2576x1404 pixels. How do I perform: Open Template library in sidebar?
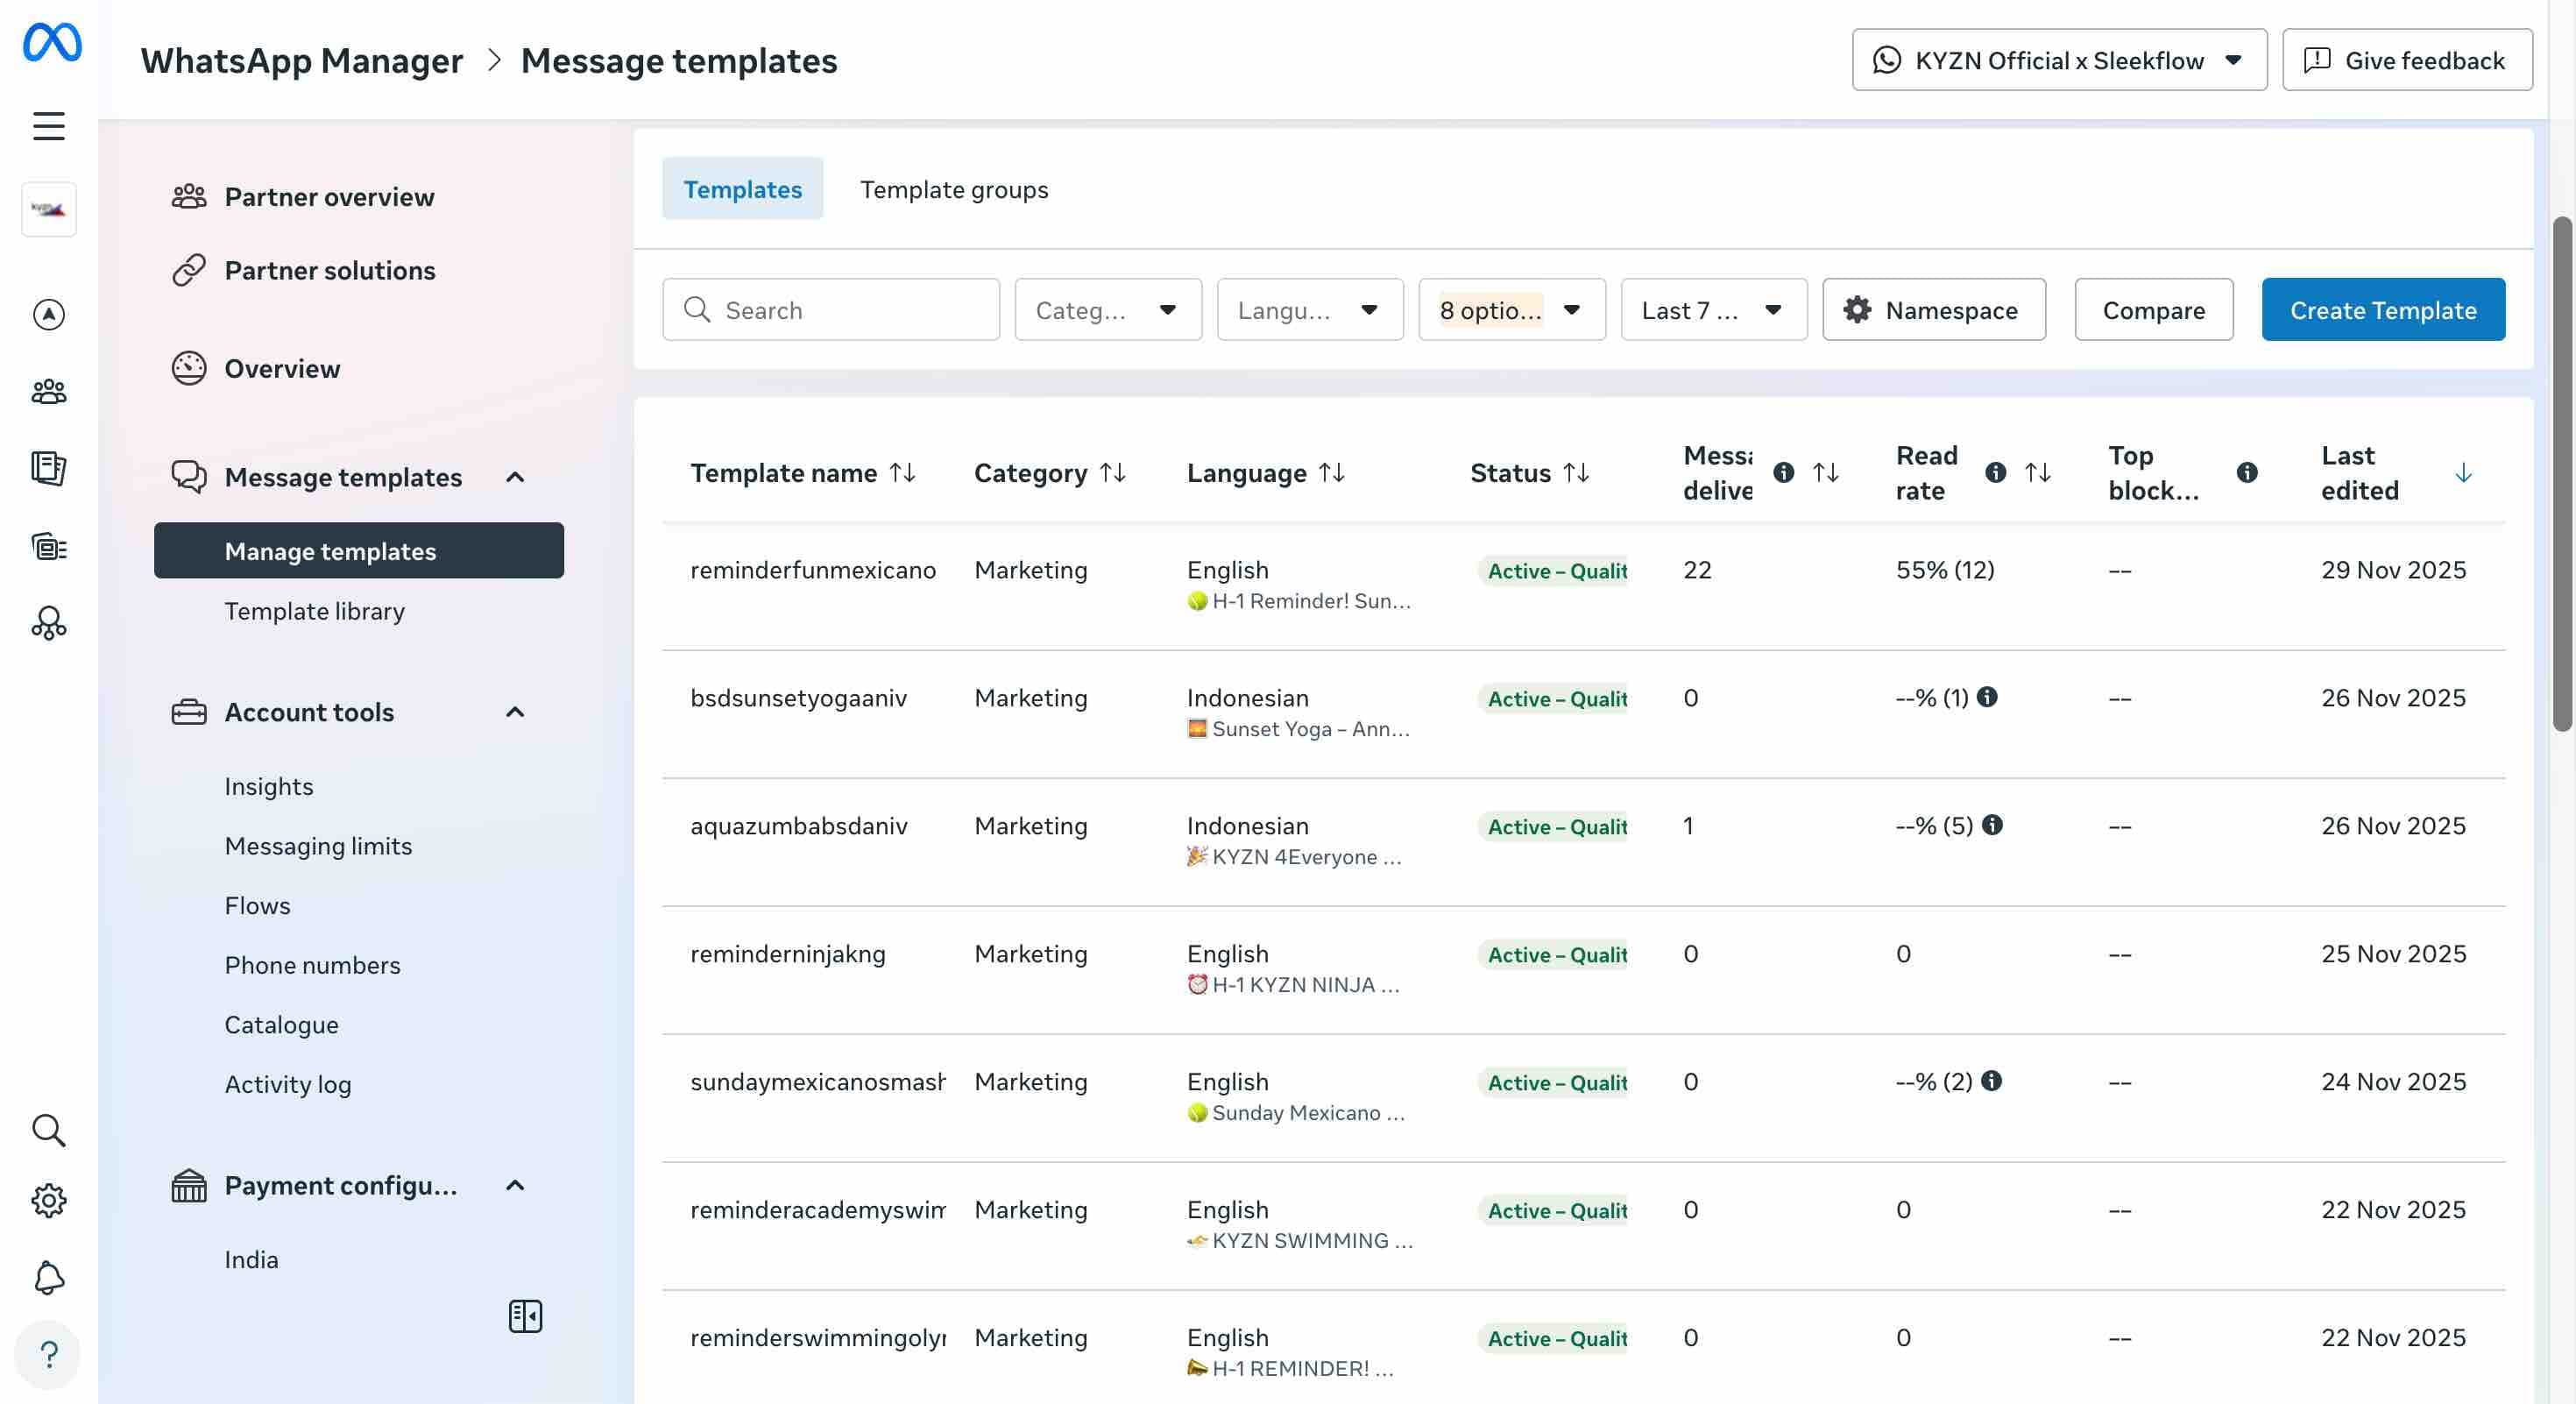coord(314,611)
